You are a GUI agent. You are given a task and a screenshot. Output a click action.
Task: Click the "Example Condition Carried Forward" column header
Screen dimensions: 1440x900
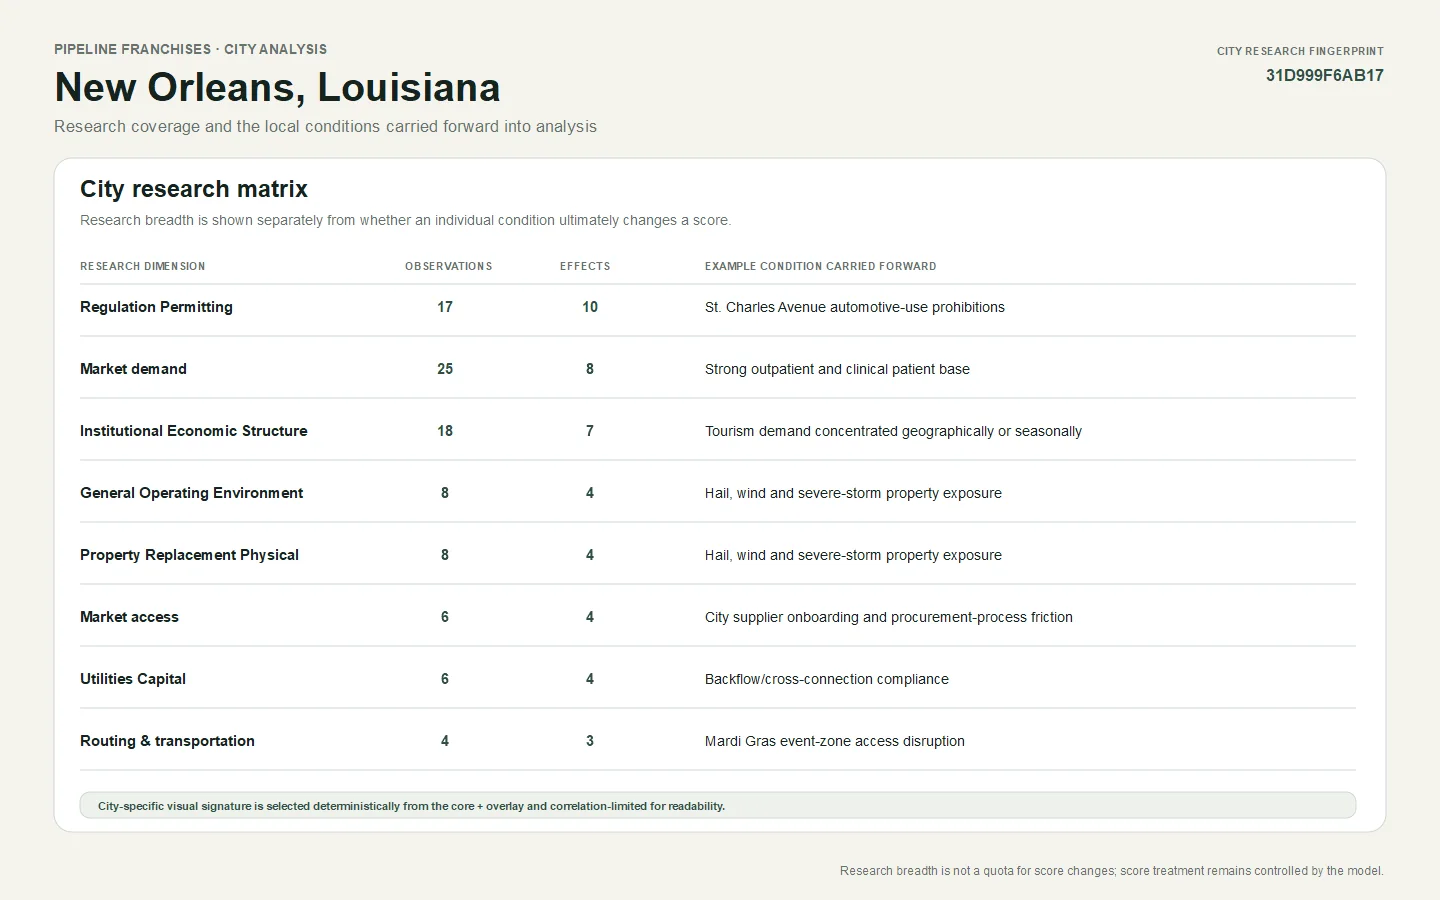pyautogui.click(x=821, y=266)
